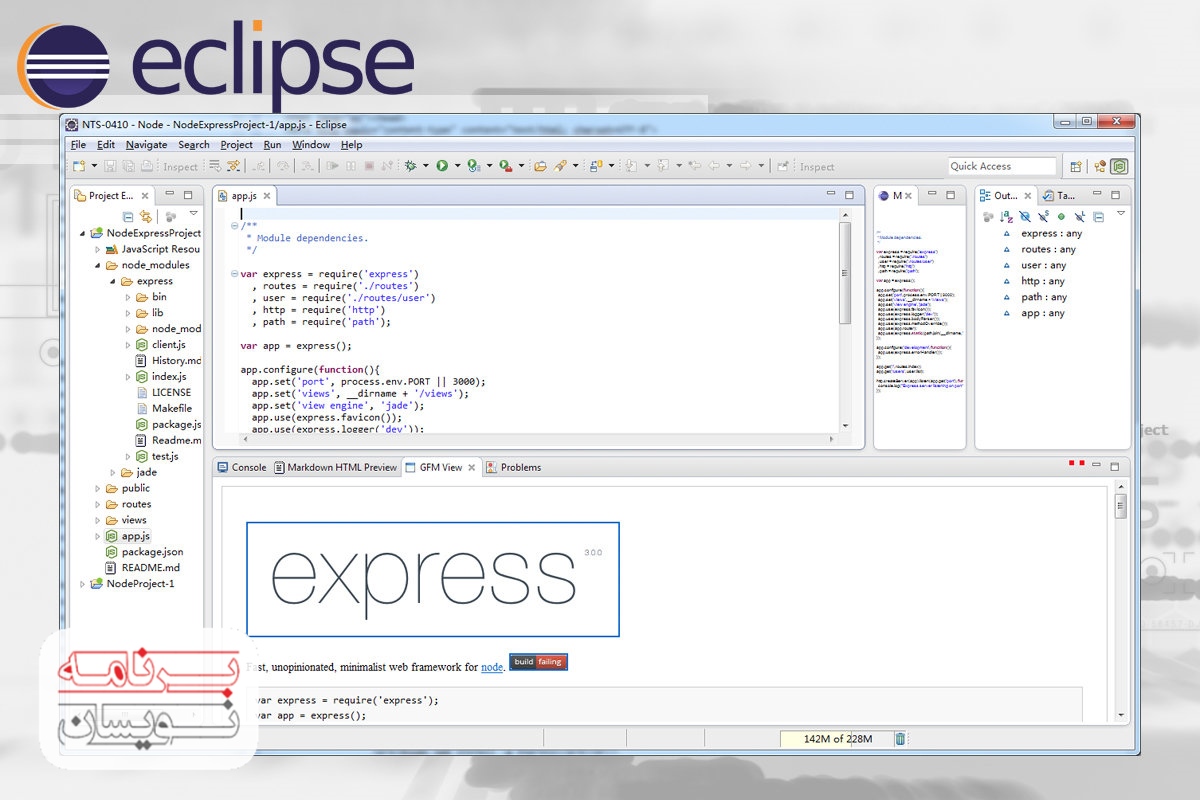
Task: Switch to Markdown HTML Preview tab
Action: tap(335, 467)
